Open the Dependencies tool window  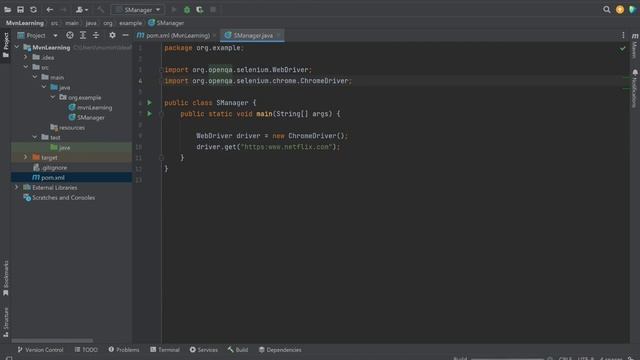(280, 350)
